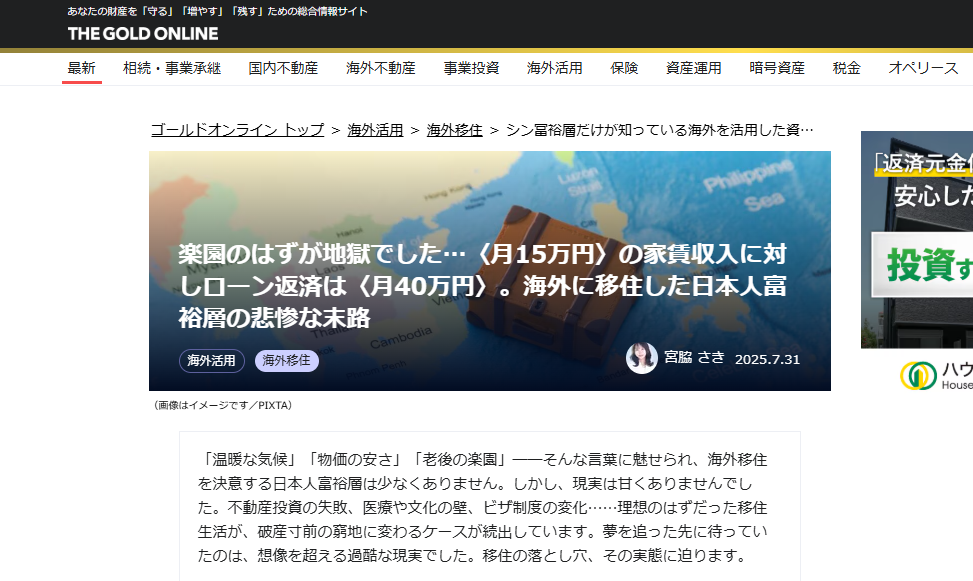The height and width of the screenshot is (581, 973).
Task: Navigate to 保険 section
Action: pos(624,68)
